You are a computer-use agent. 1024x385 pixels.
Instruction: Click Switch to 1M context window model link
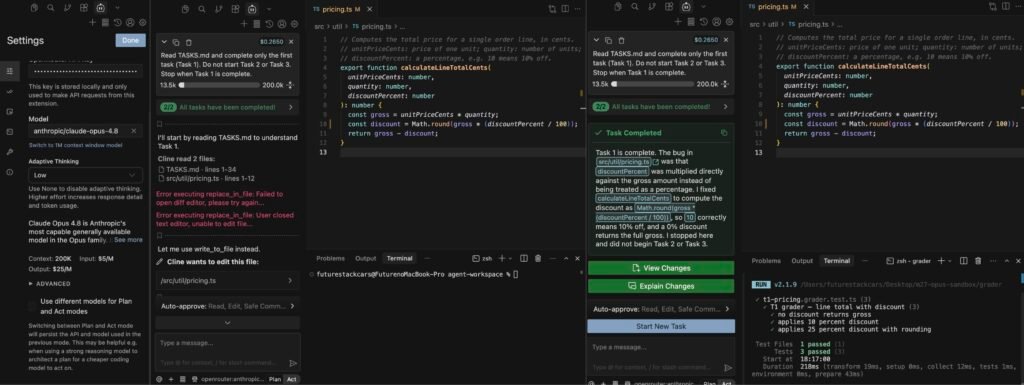coord(75,145)
